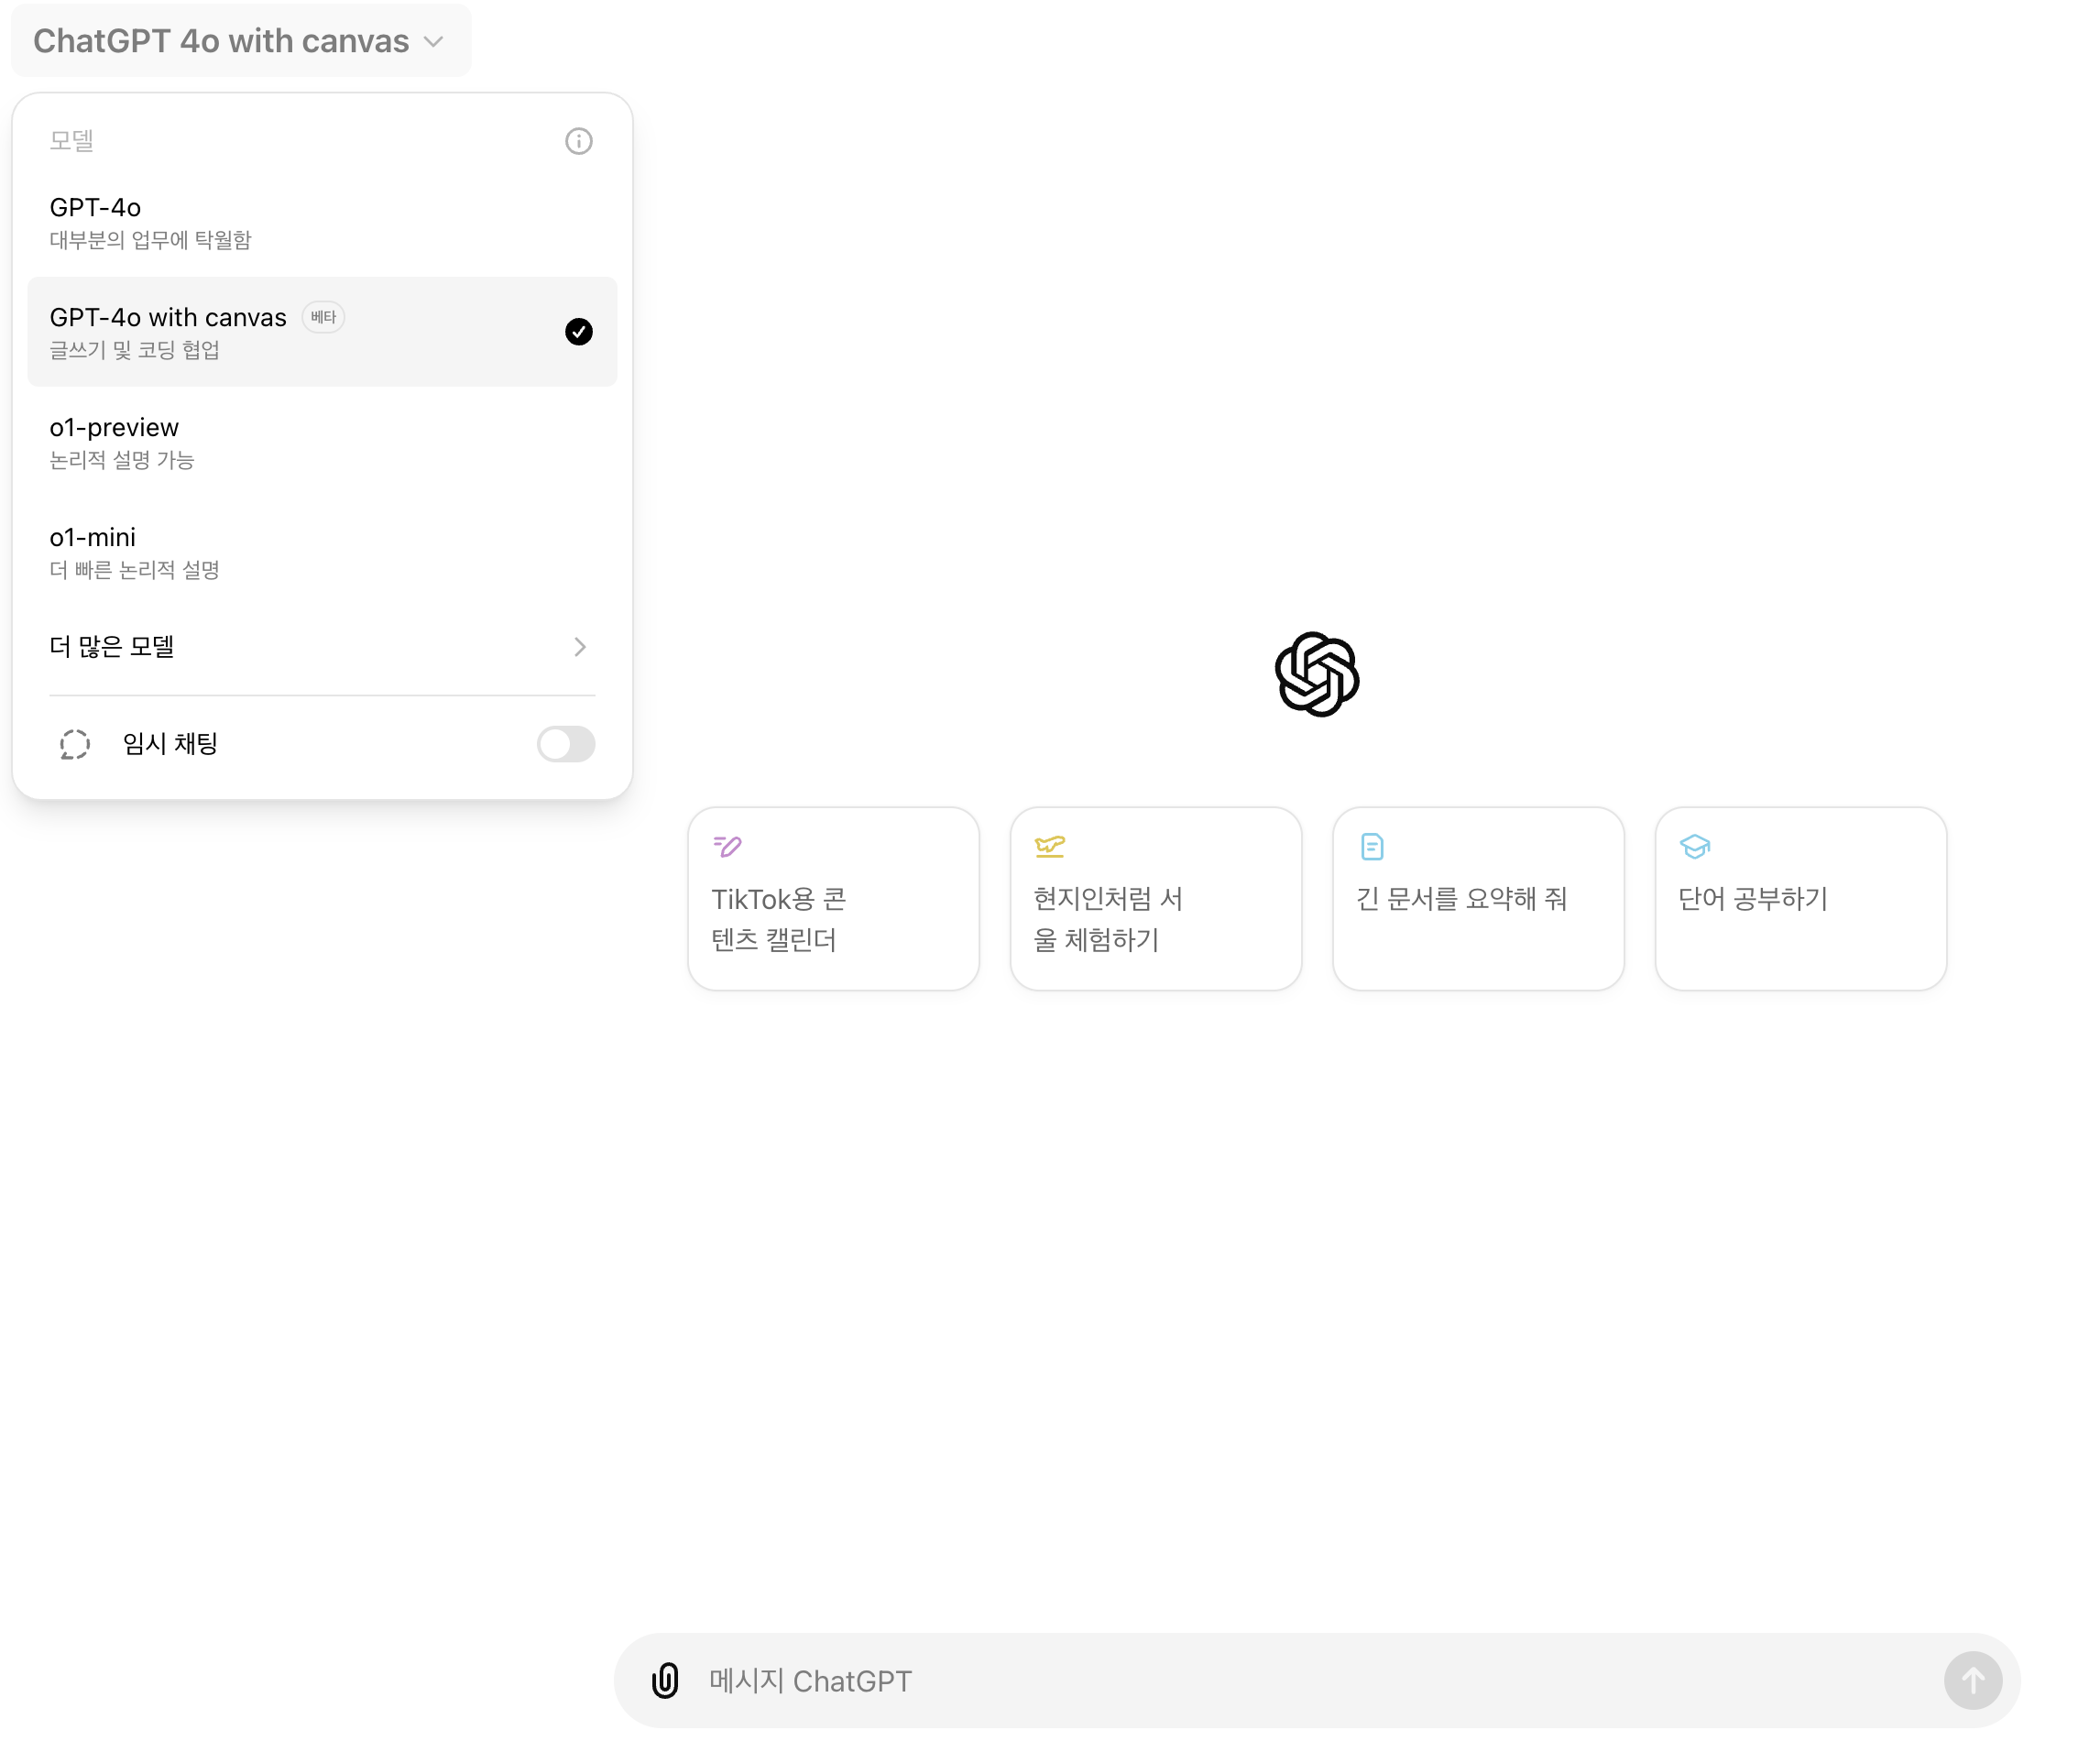Click the document icon on summarize card
Viewport: 2100px width, 1741px height.
pyautogui.click(x=1371, y=847)
